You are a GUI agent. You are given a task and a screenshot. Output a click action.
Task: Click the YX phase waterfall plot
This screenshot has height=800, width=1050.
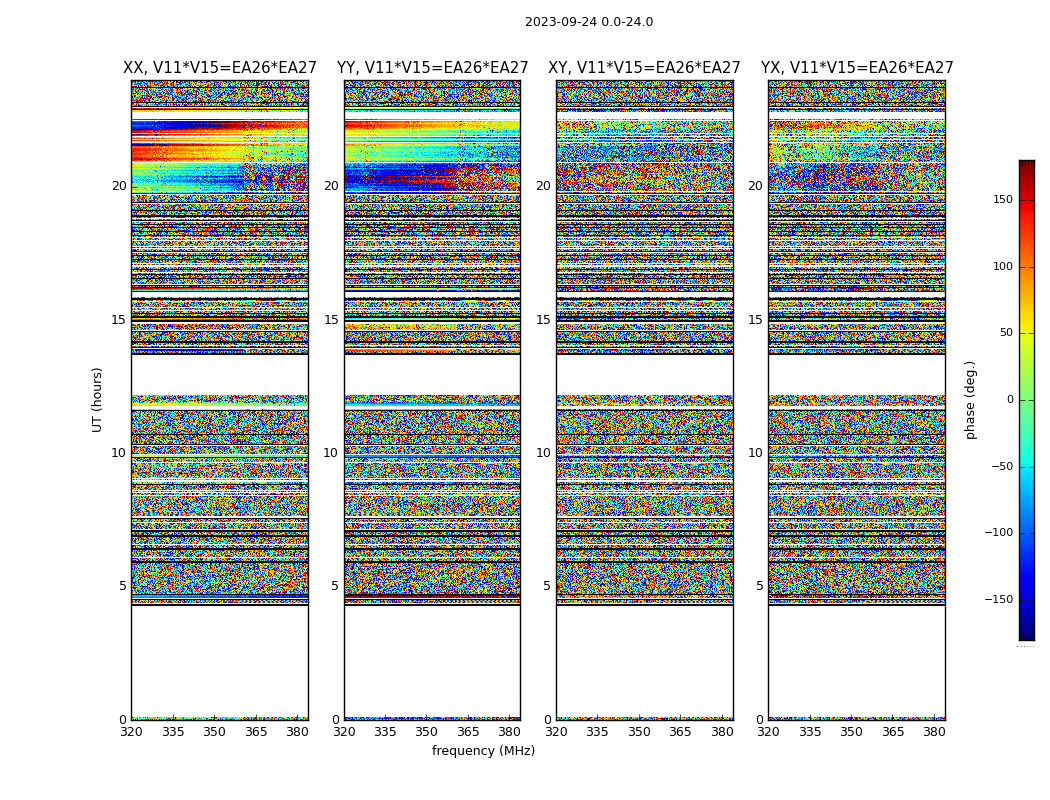tap(856, 400)
